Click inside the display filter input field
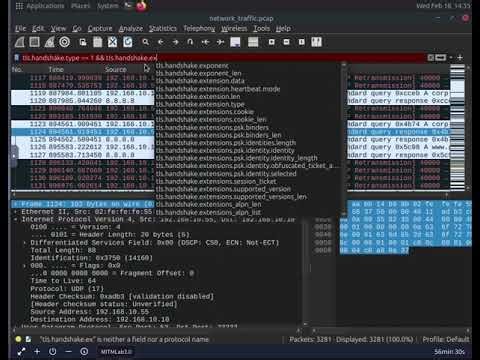The height and width of the screenshot is (360, 480). point(223,58)
